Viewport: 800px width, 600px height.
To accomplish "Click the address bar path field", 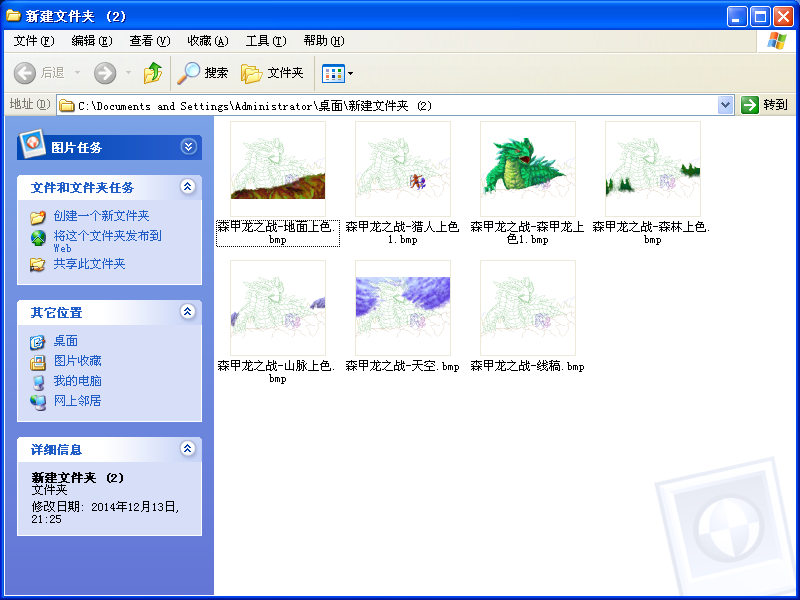I will tap(387, 106).
